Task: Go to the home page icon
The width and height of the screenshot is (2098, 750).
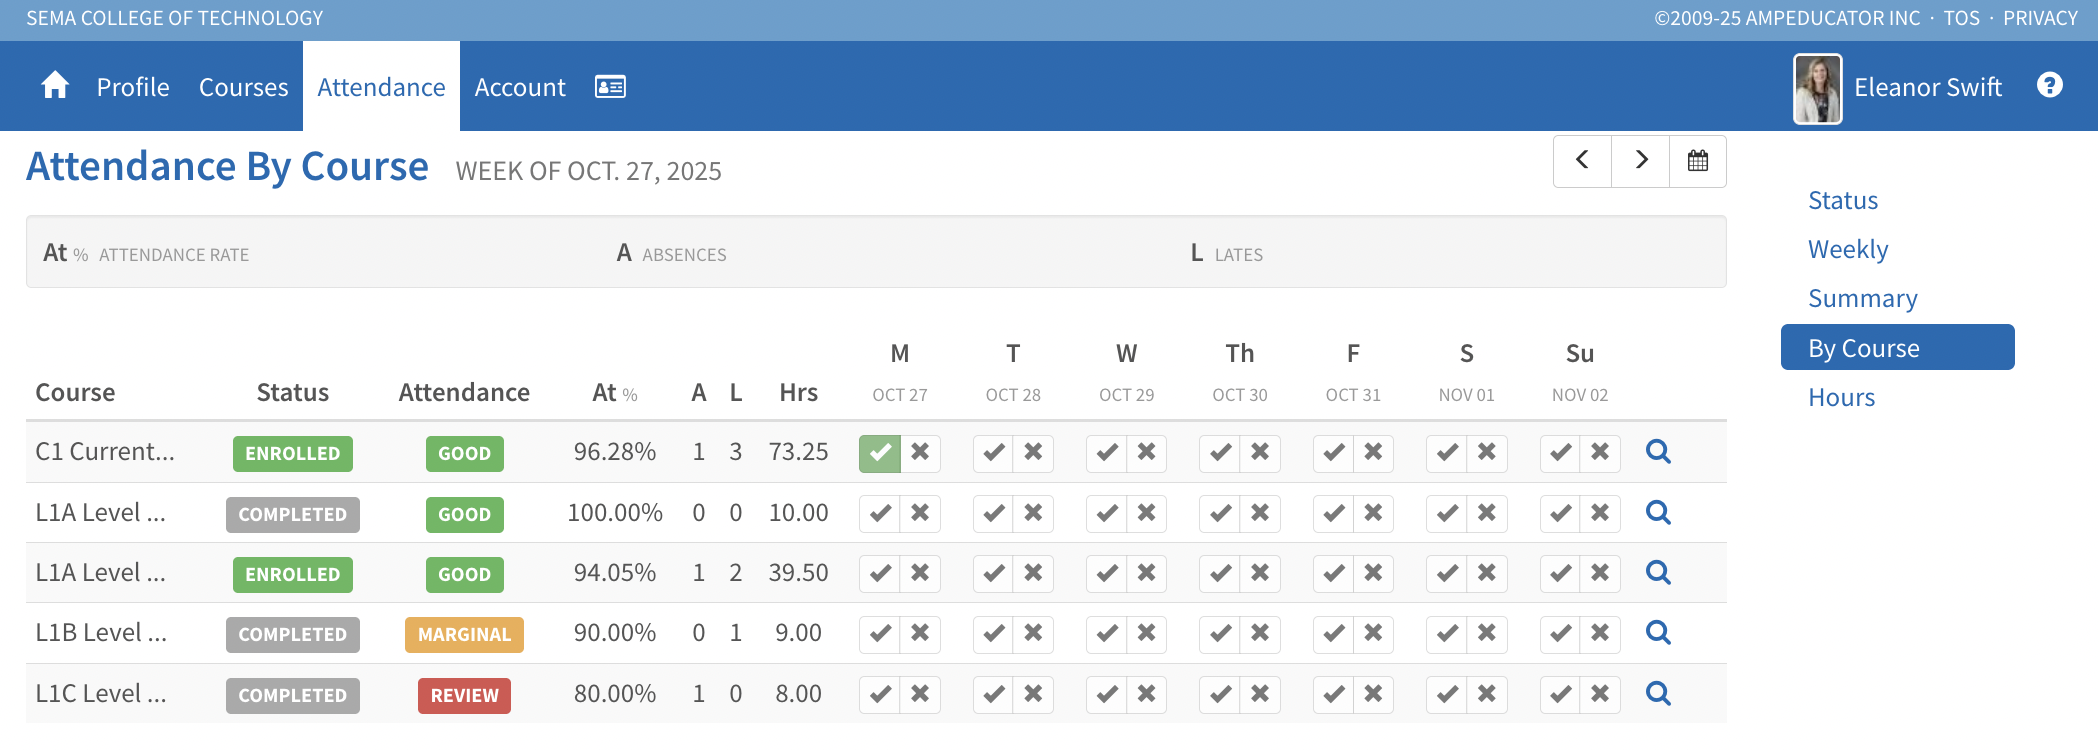Action: (x=55, y=86)
